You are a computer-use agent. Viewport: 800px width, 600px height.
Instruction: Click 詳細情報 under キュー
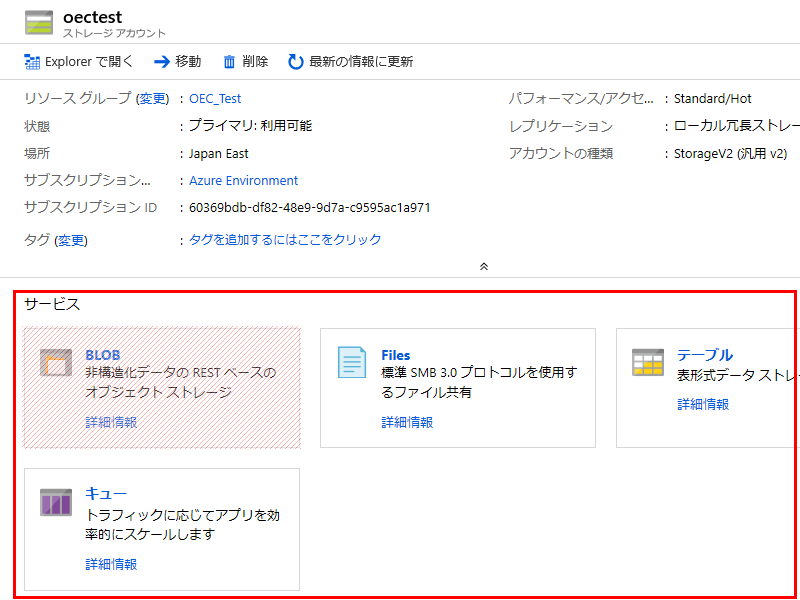pyautogui.click(x=111, y=564)
